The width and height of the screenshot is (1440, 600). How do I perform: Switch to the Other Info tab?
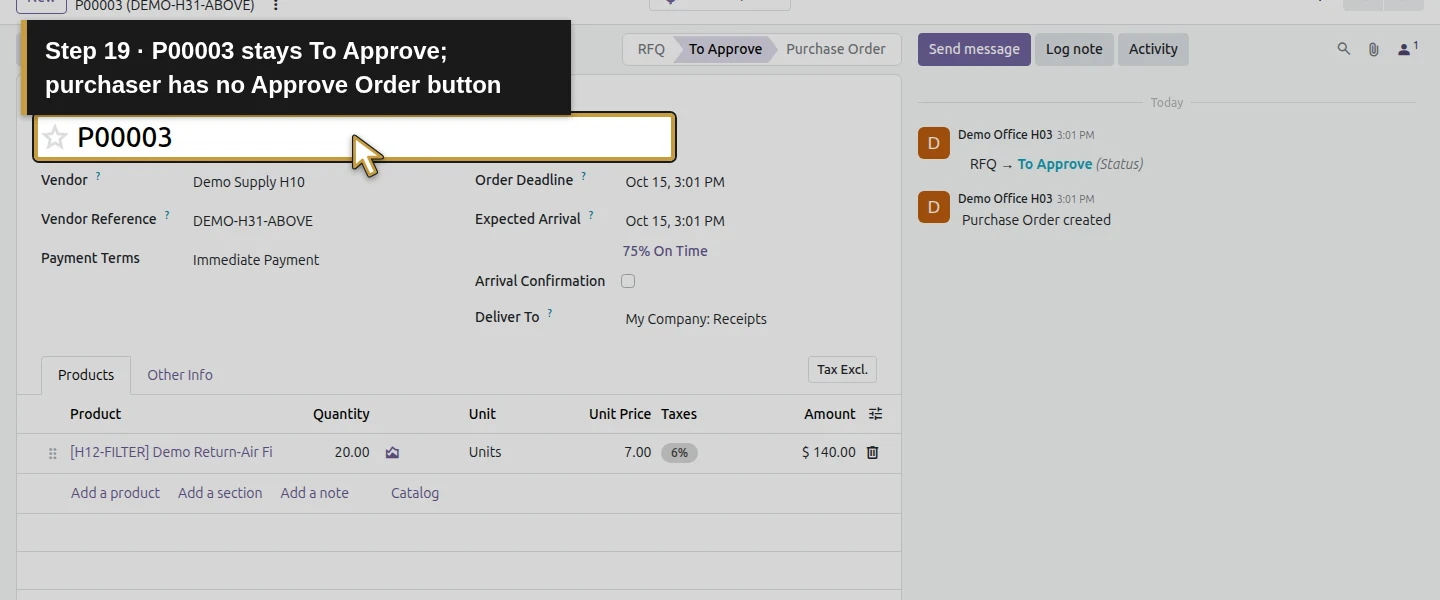180,375
